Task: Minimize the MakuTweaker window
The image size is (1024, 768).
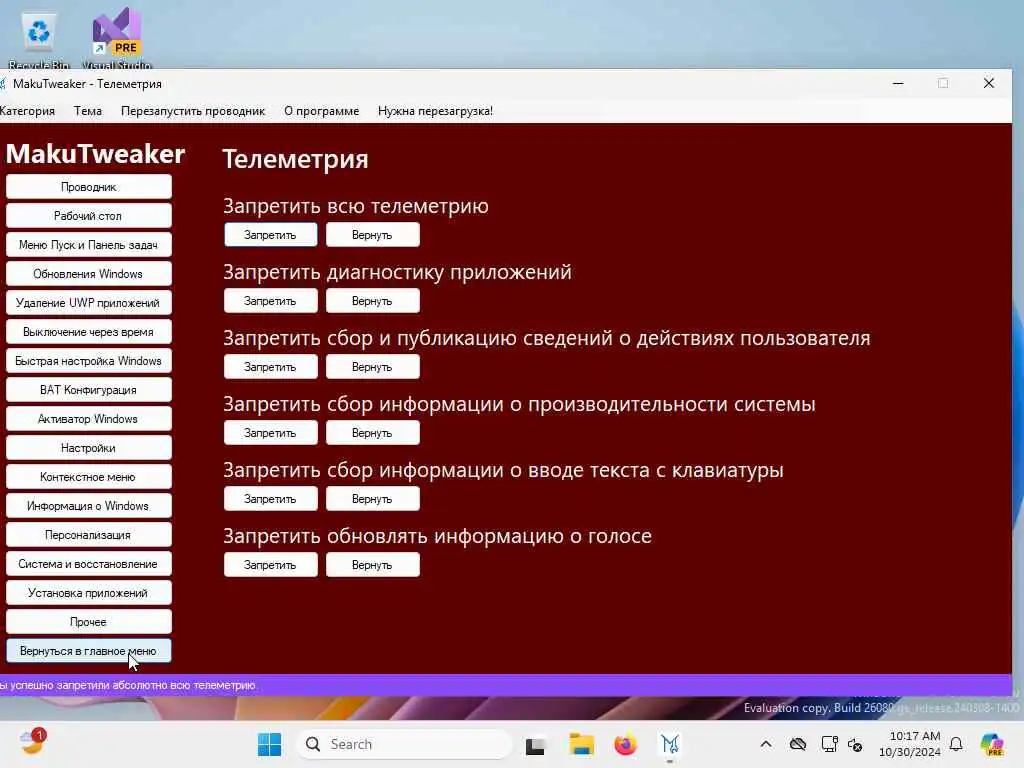Action: click(898, 83)
